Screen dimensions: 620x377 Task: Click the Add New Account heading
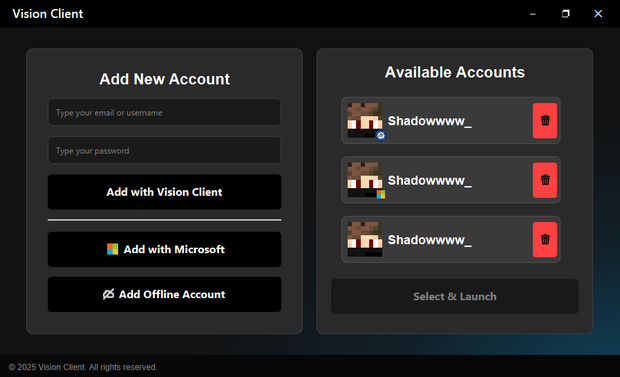(x=164, y=79)
